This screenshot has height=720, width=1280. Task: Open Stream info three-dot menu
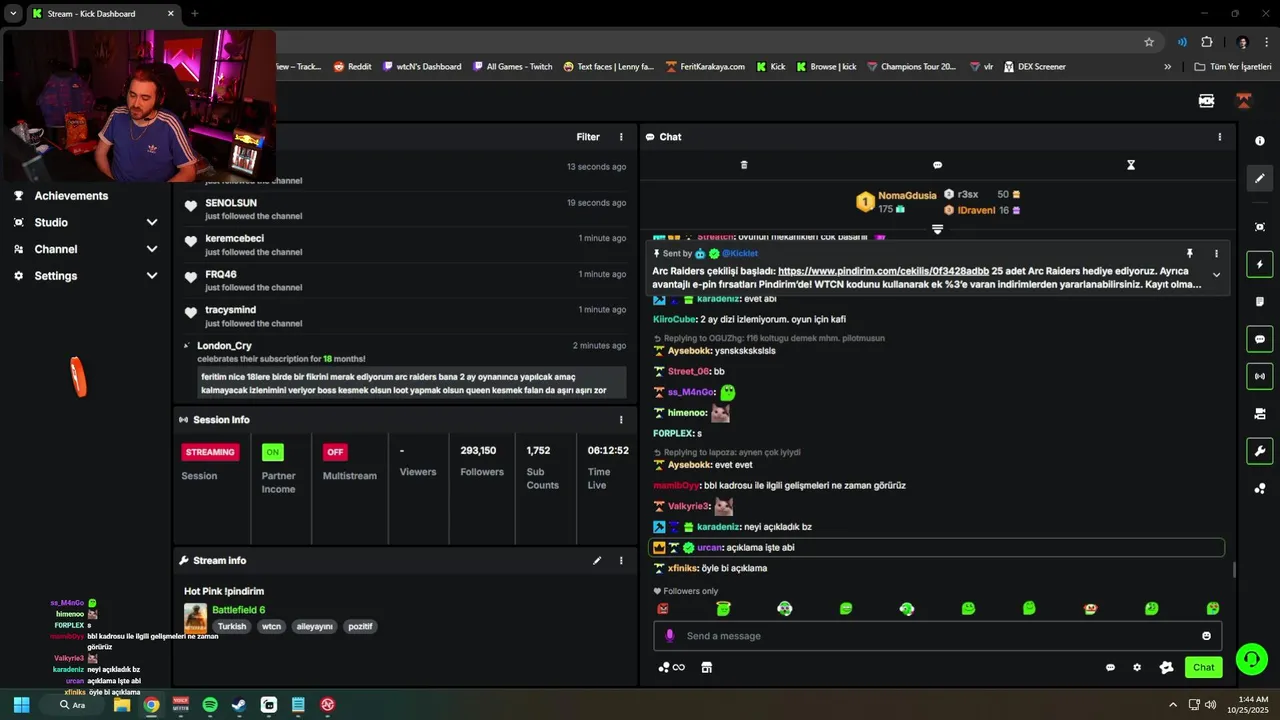(x=621, y=561)
